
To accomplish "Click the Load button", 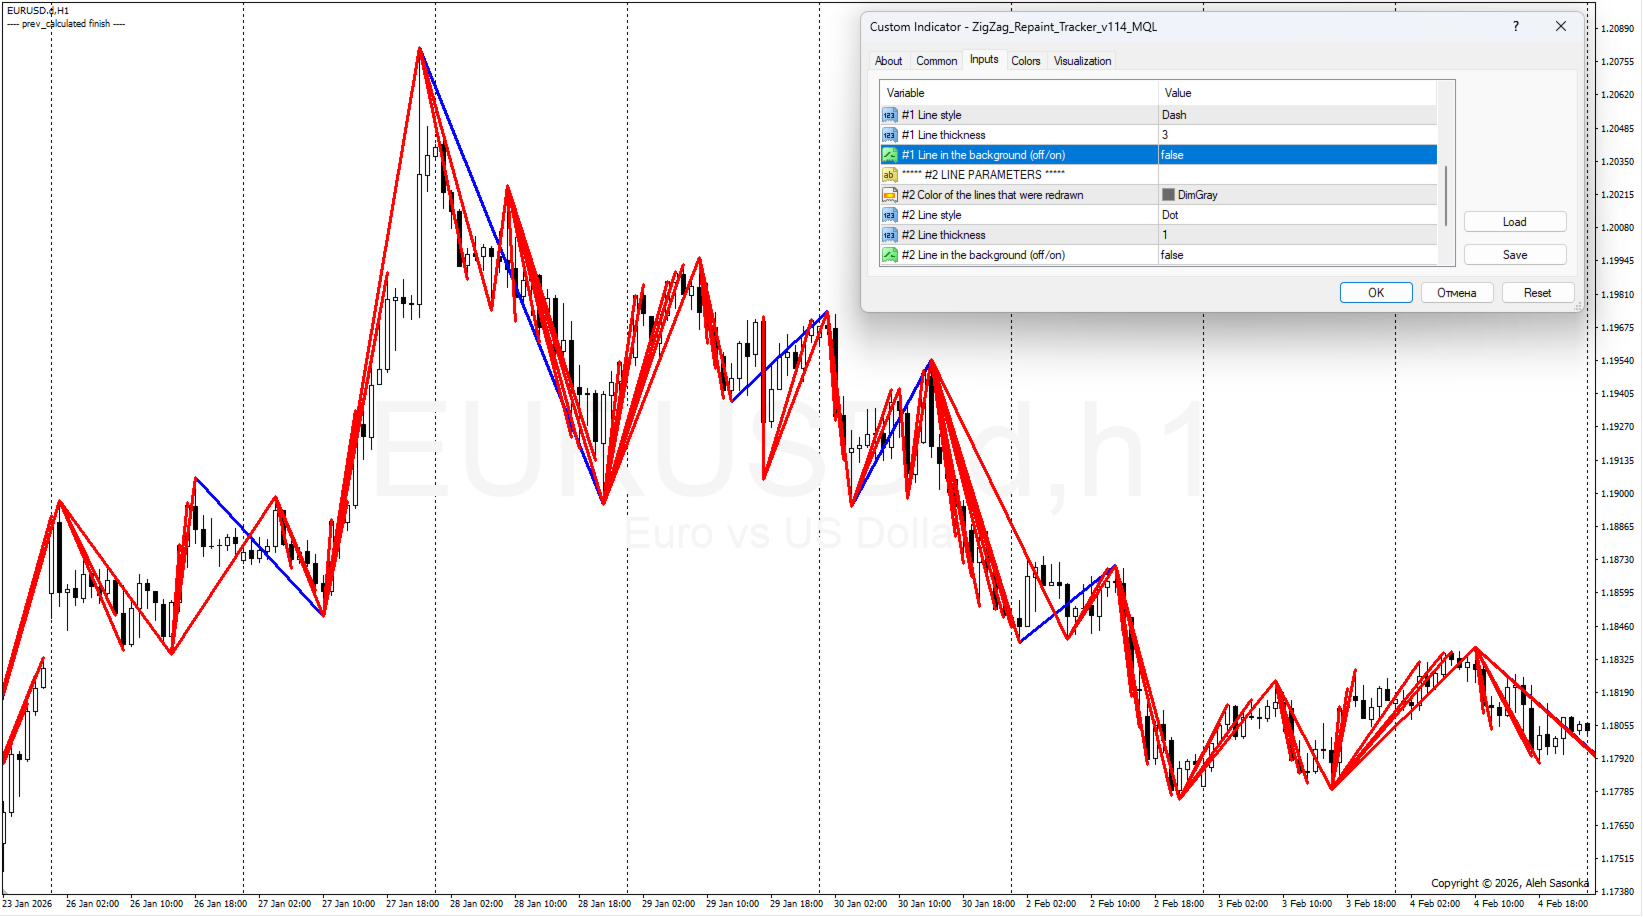I will click(1515, 222).
